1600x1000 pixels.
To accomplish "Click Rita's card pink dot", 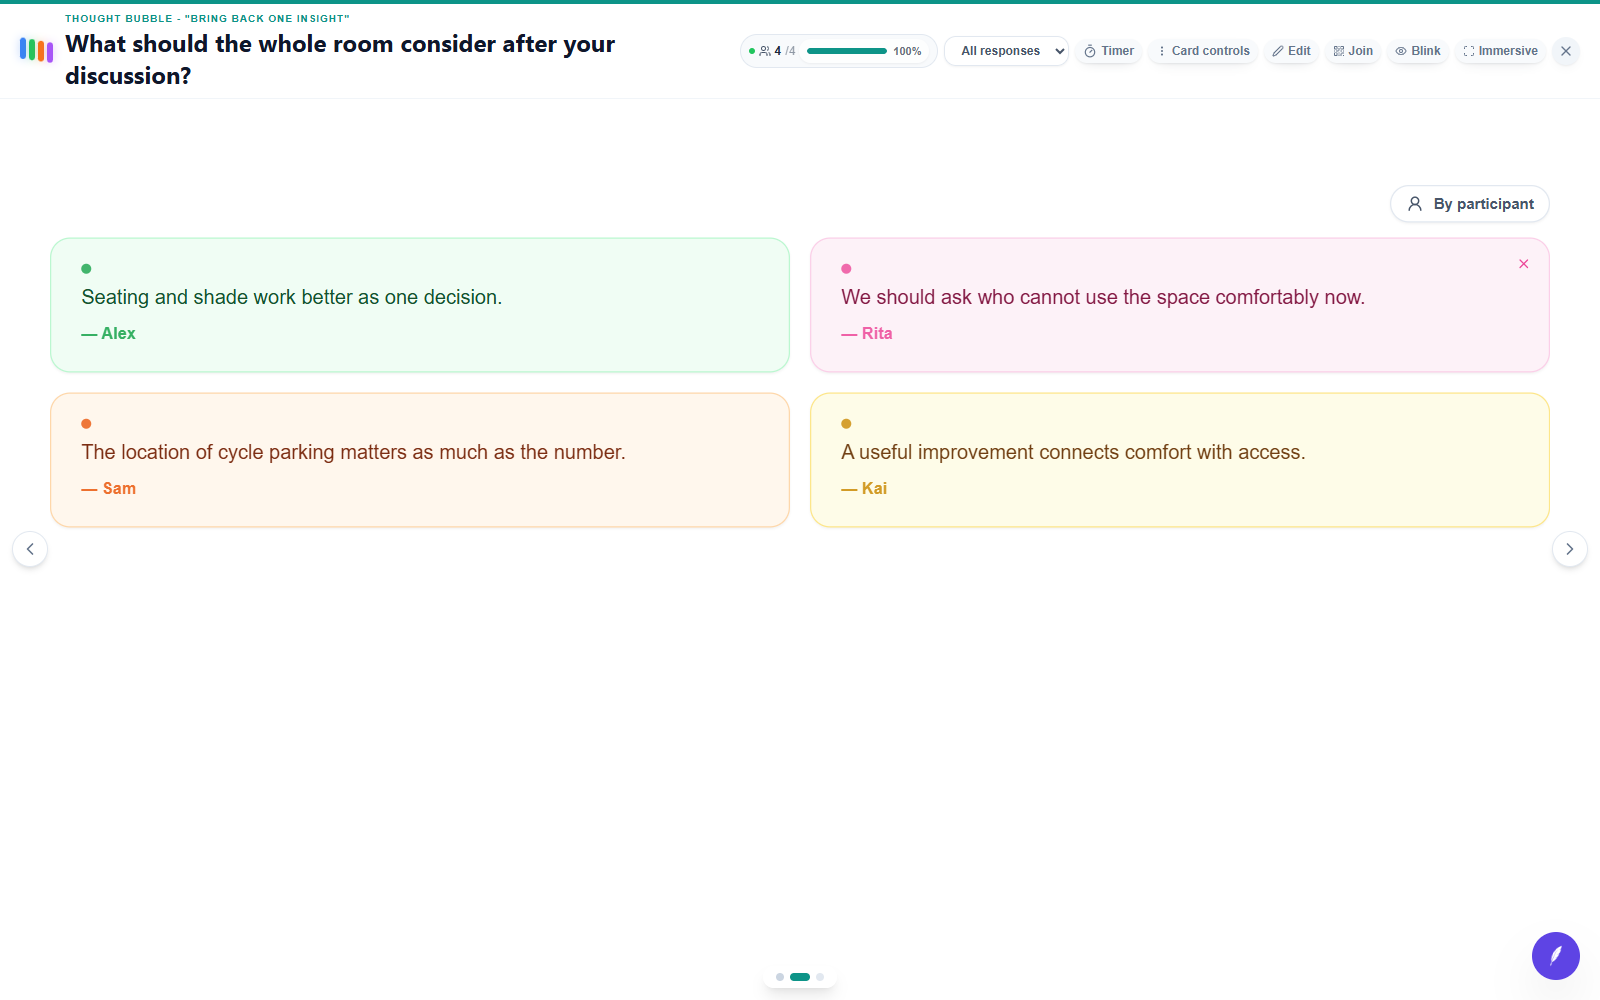I will 846,269.
